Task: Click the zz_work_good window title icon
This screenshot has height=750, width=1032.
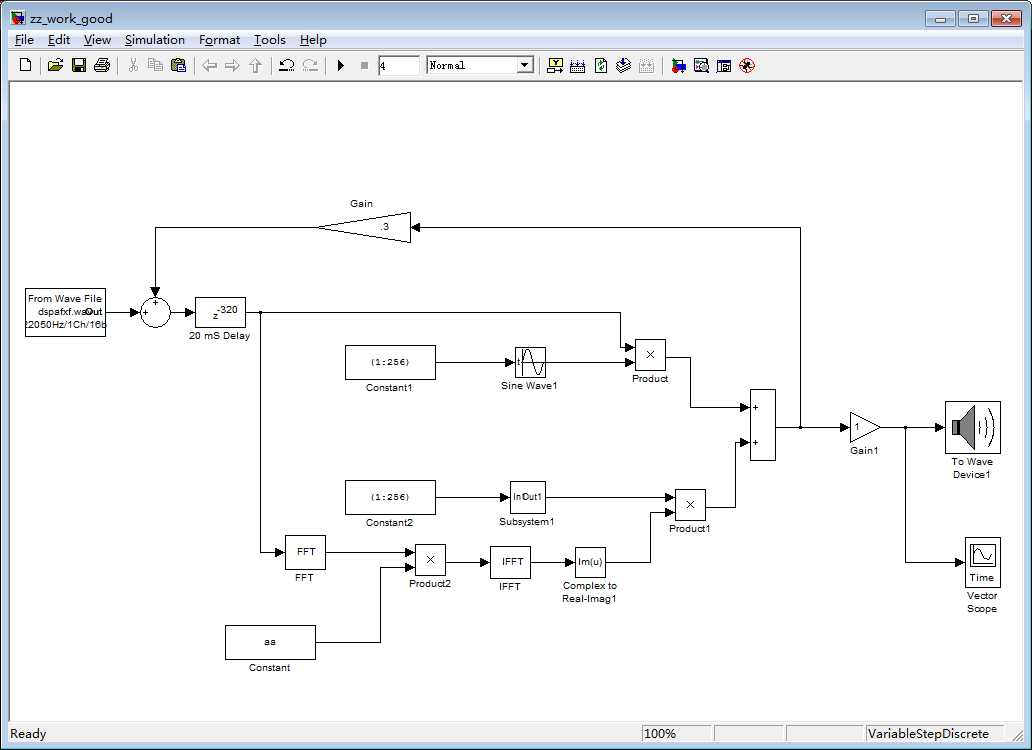Action: click(18, 18)
